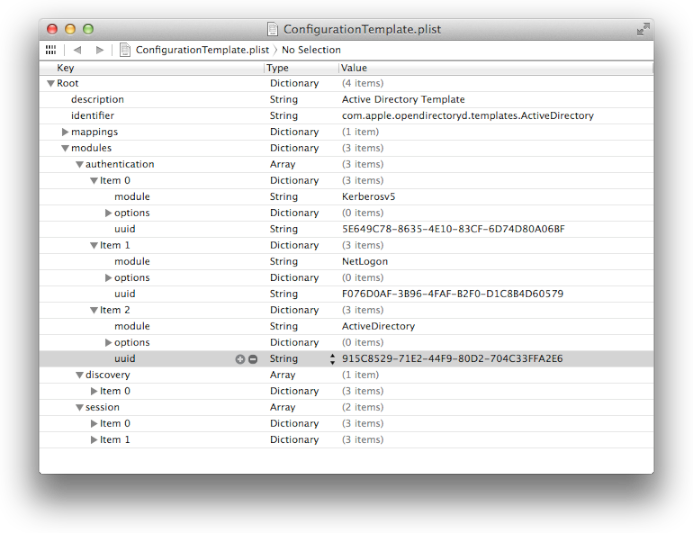
Task: Collapse the modules dictionary
Action: pyautogui.click(x=65, y=148)
